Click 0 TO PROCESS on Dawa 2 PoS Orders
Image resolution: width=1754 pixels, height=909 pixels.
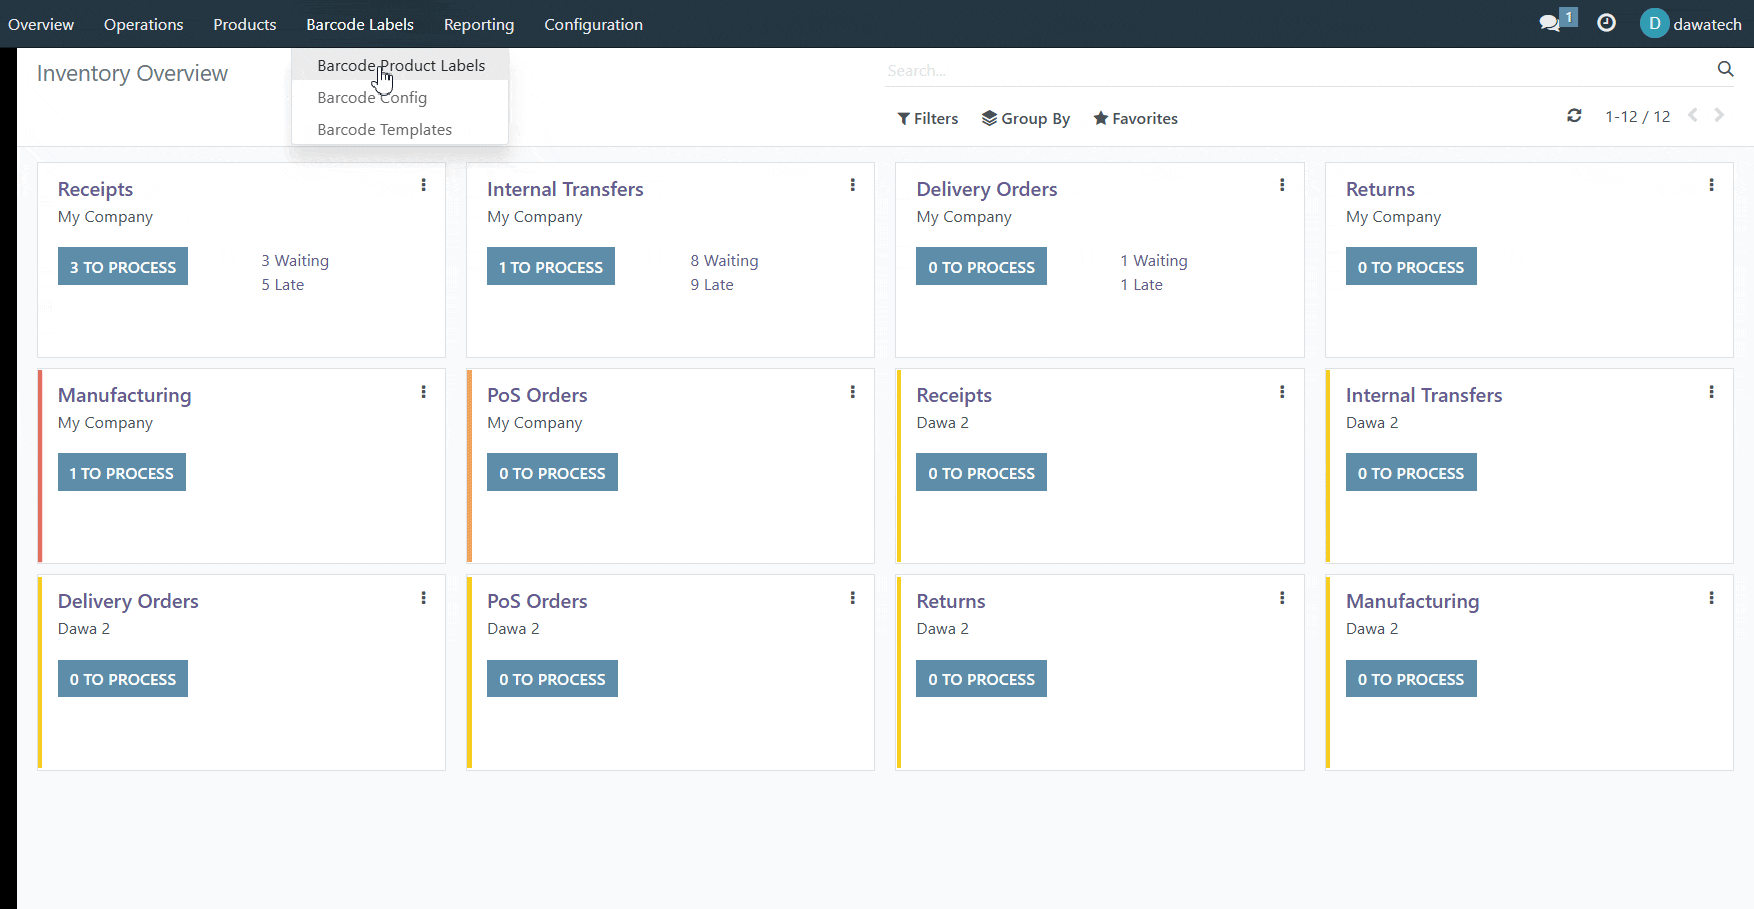click(552, 679)
